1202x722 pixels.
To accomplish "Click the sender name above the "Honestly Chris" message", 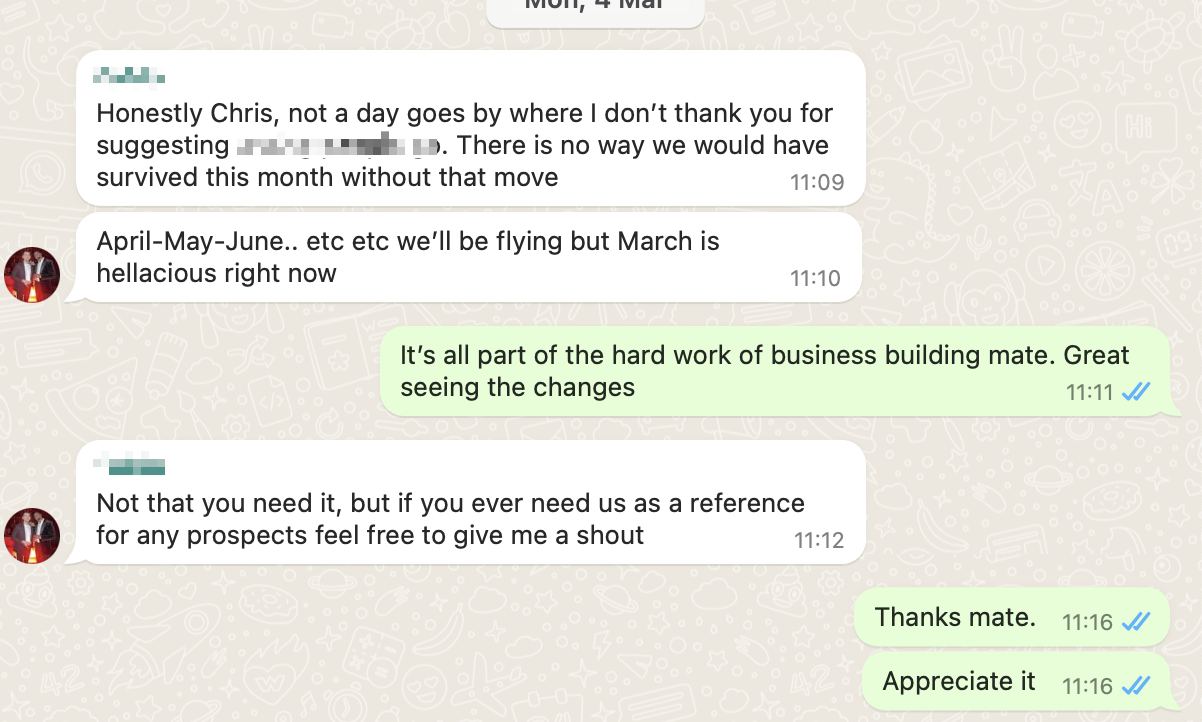I will [130, 76].
